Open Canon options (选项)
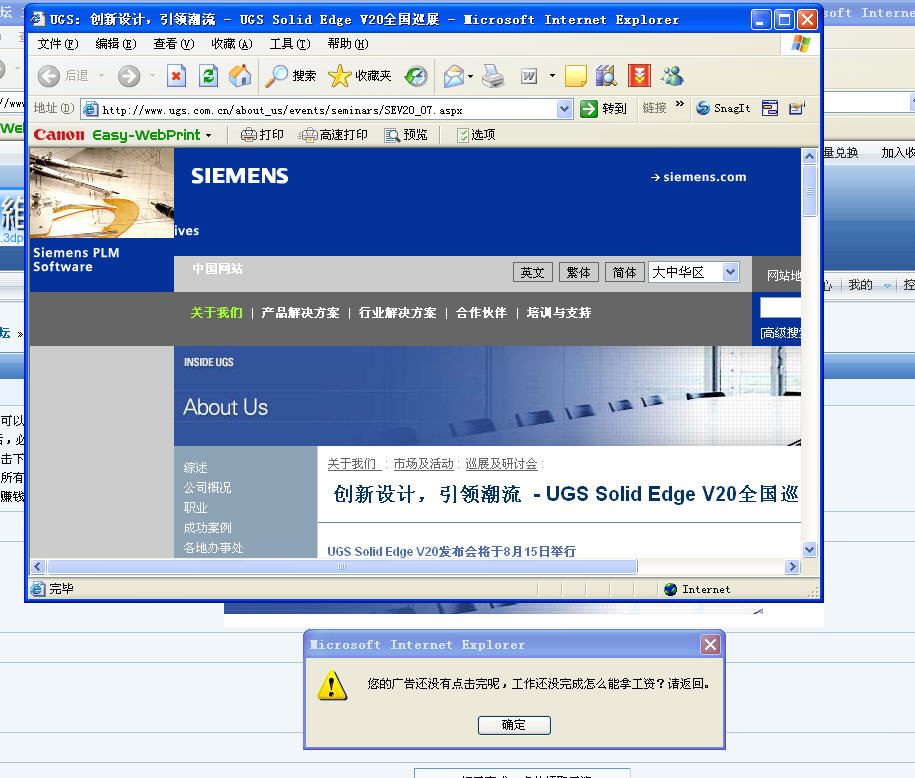 pyautogui.click(x=476, y=135)
